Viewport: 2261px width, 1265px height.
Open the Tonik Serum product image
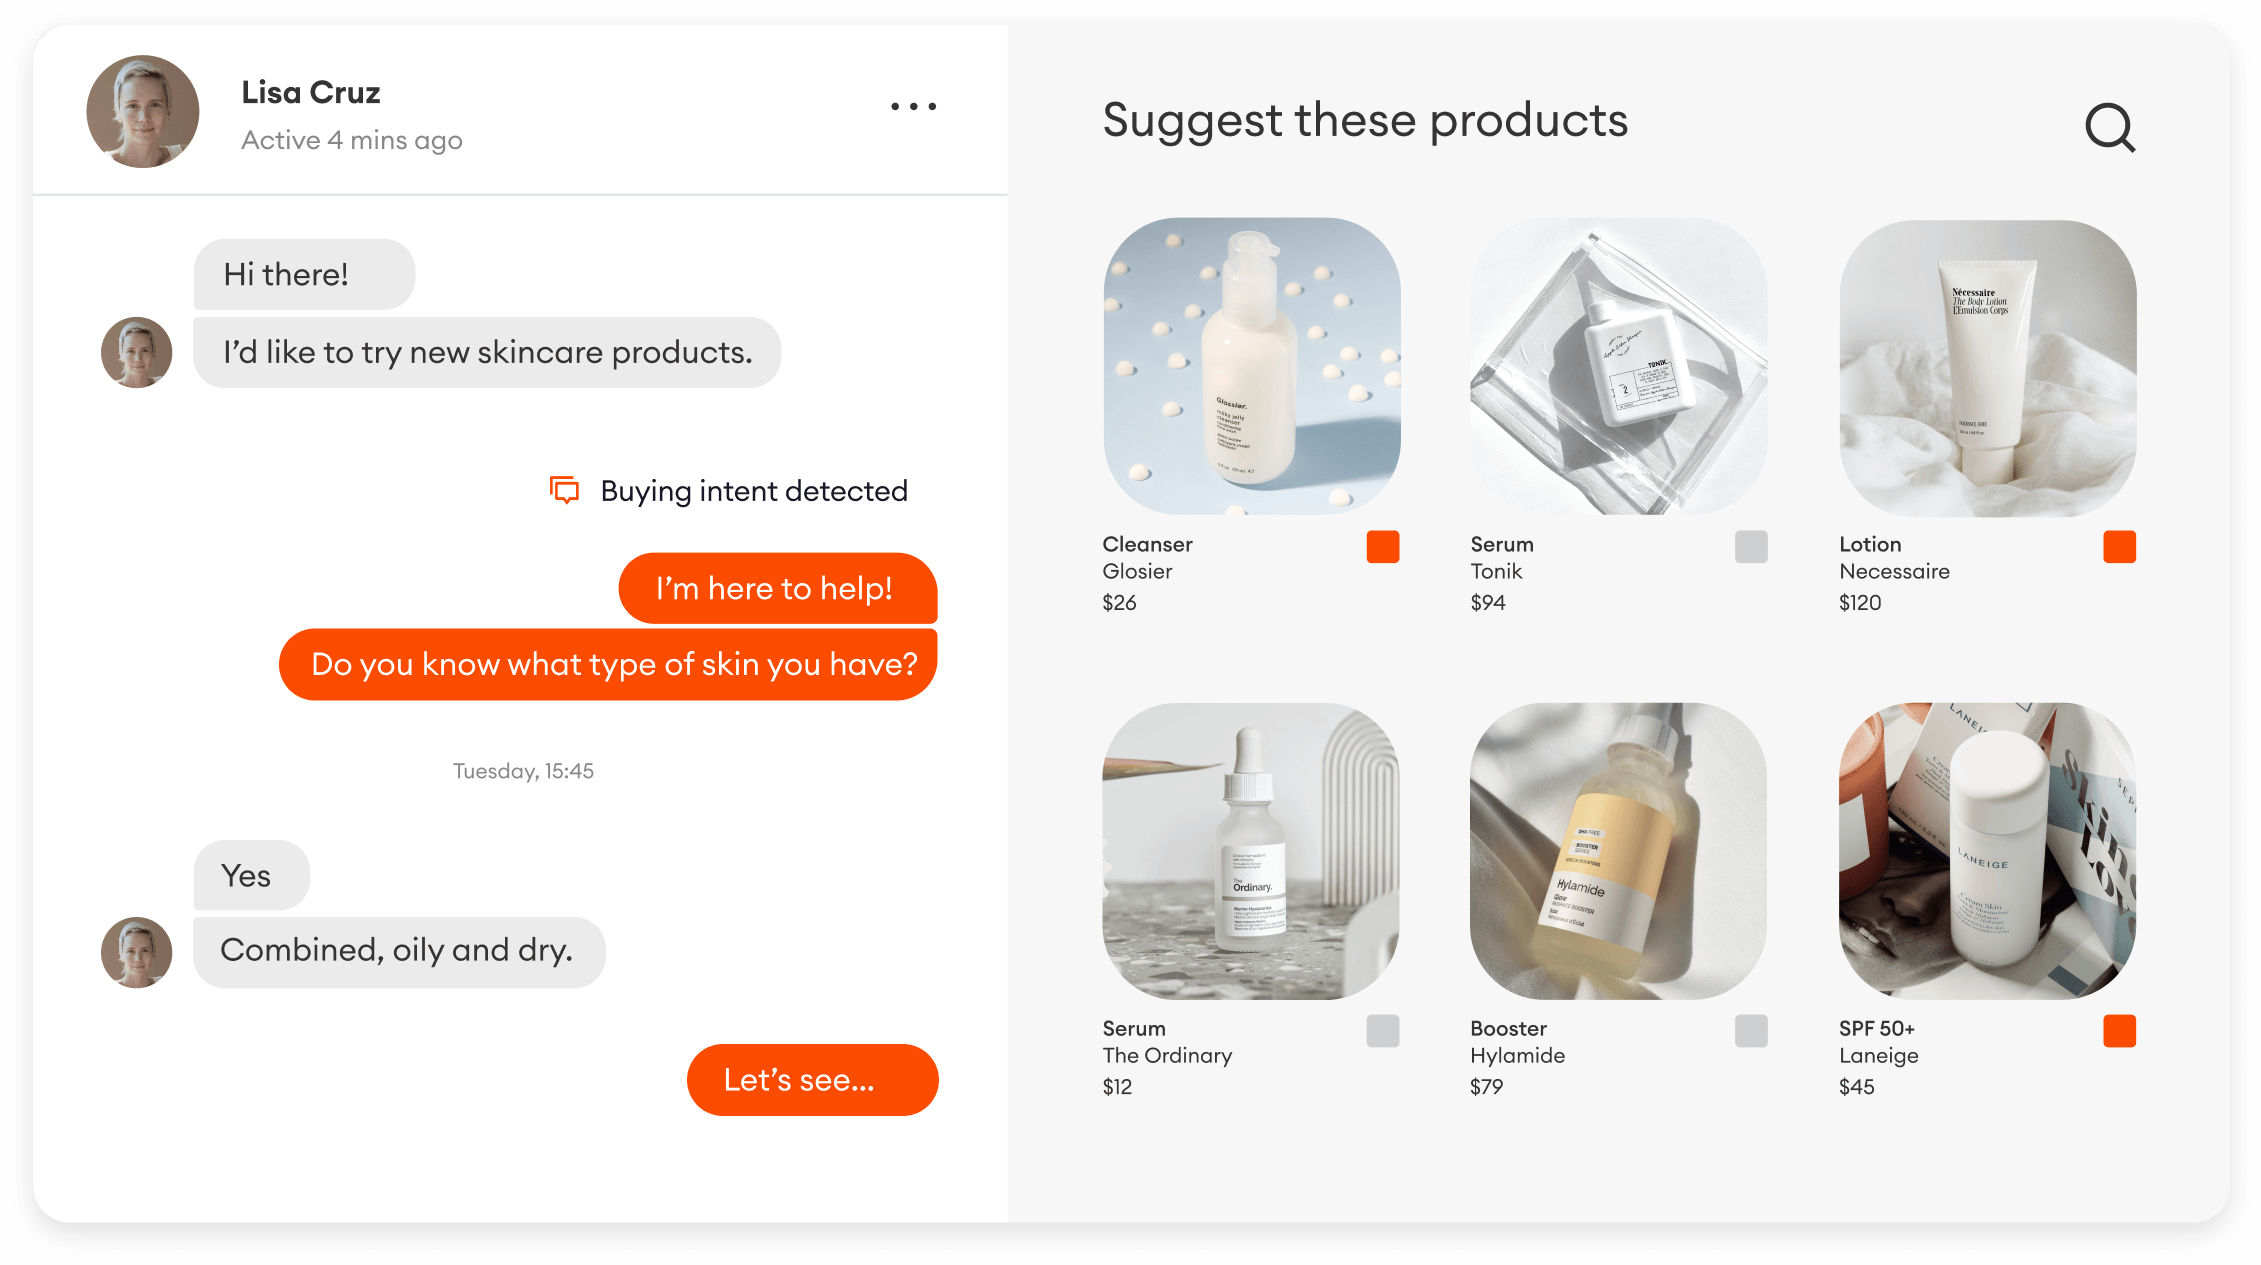point(1619,367)
